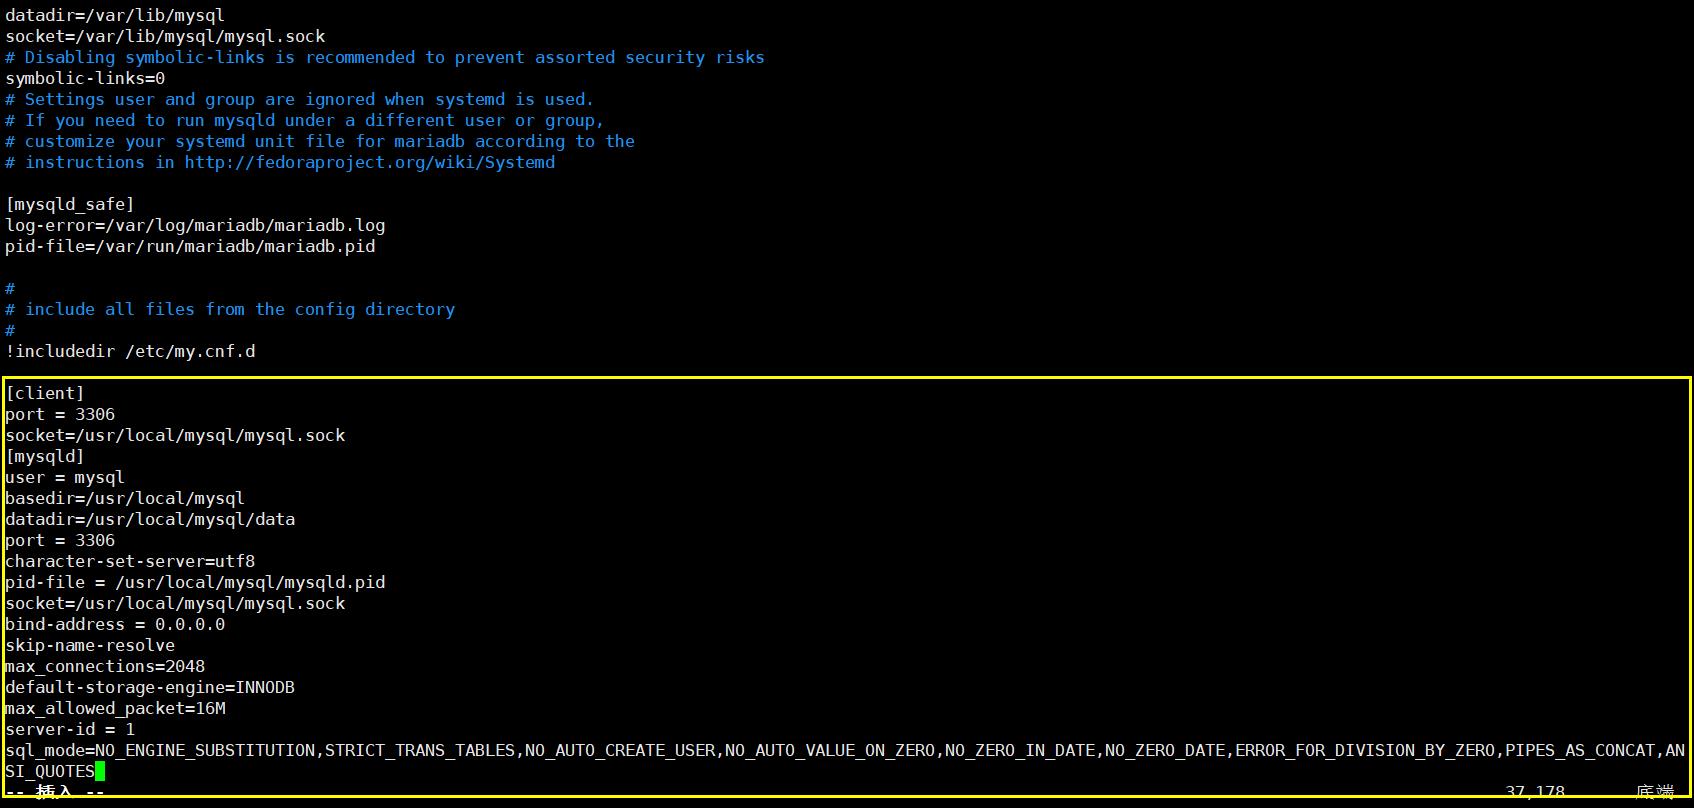Click the socket line under [client]
The height and width of the screenshot is (808, 1694).
pyautogui.click(x=175, y=435)
